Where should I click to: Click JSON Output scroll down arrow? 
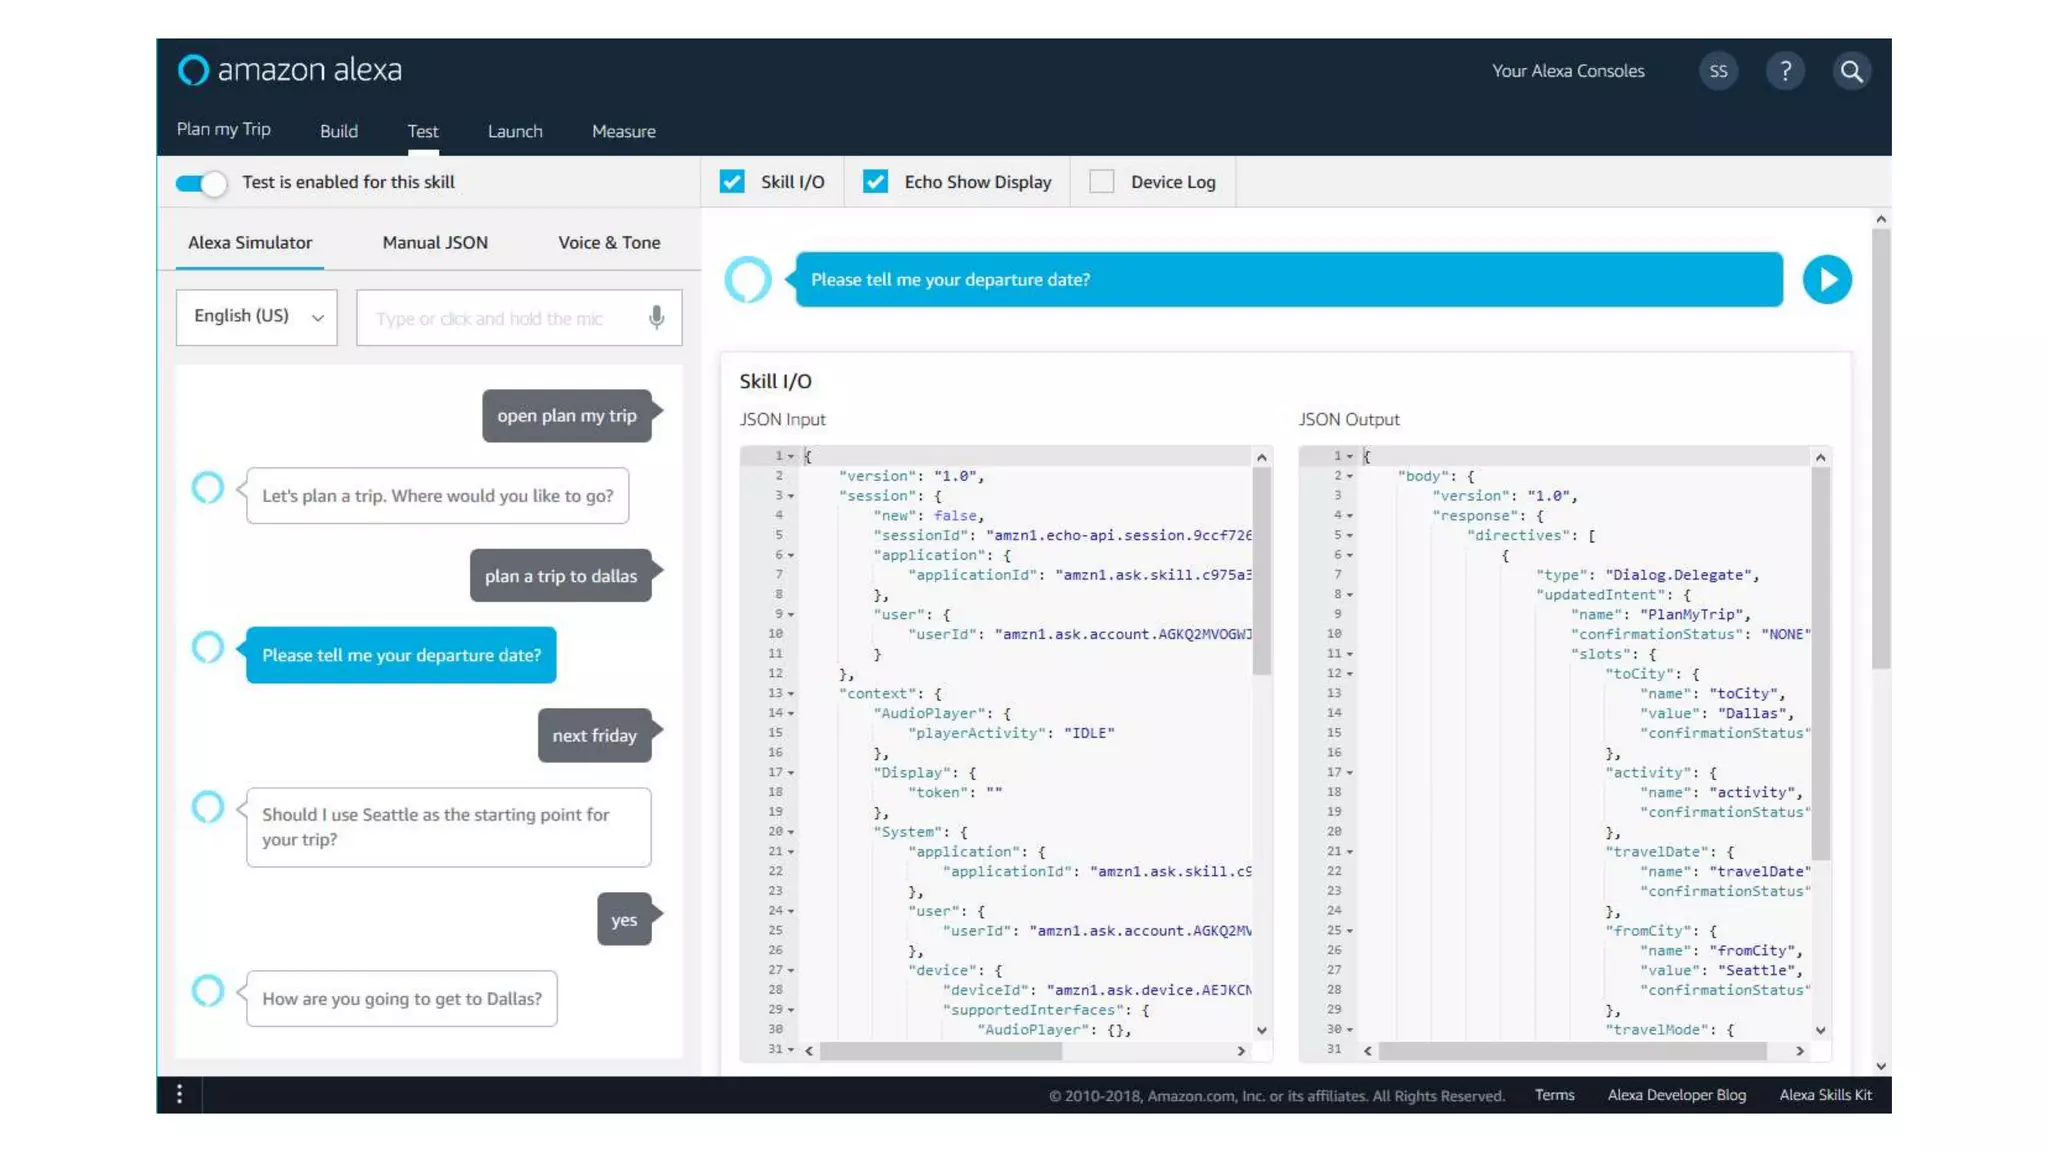click(1820, 1030)
